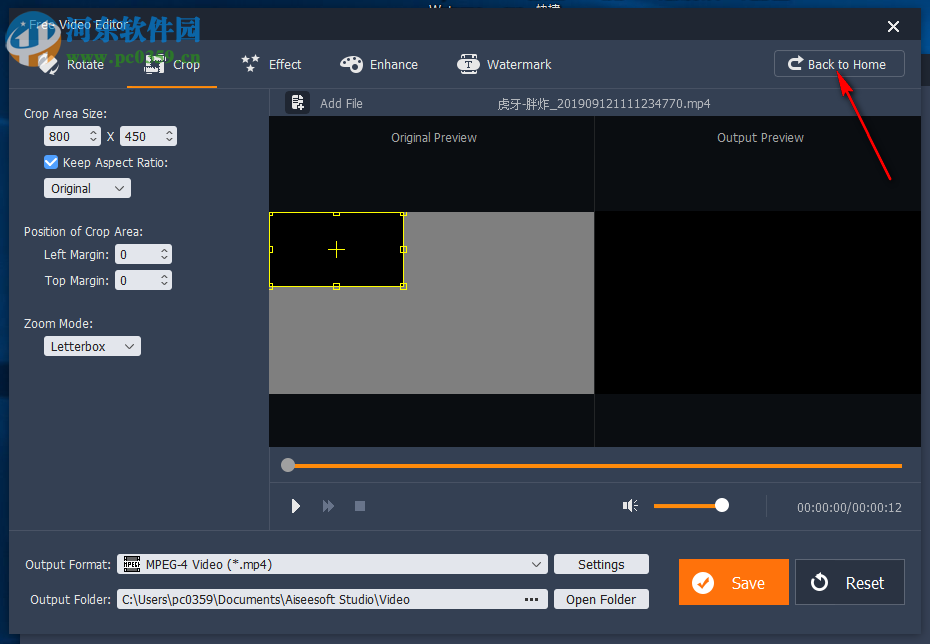Adjust the volume slider

tap(721, 505)
